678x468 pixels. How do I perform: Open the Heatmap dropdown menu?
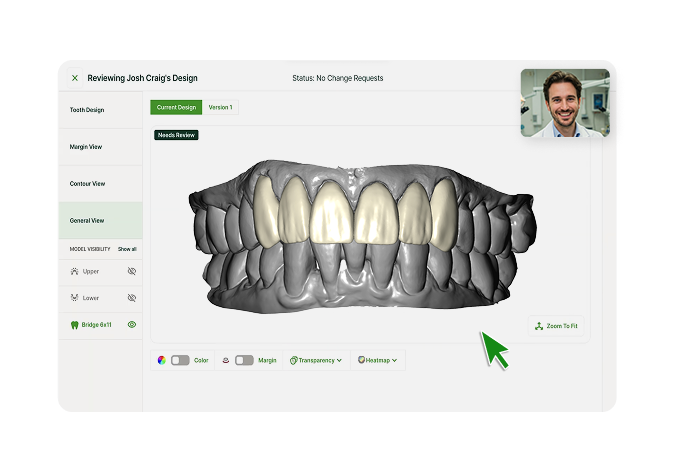pos(378,360)
